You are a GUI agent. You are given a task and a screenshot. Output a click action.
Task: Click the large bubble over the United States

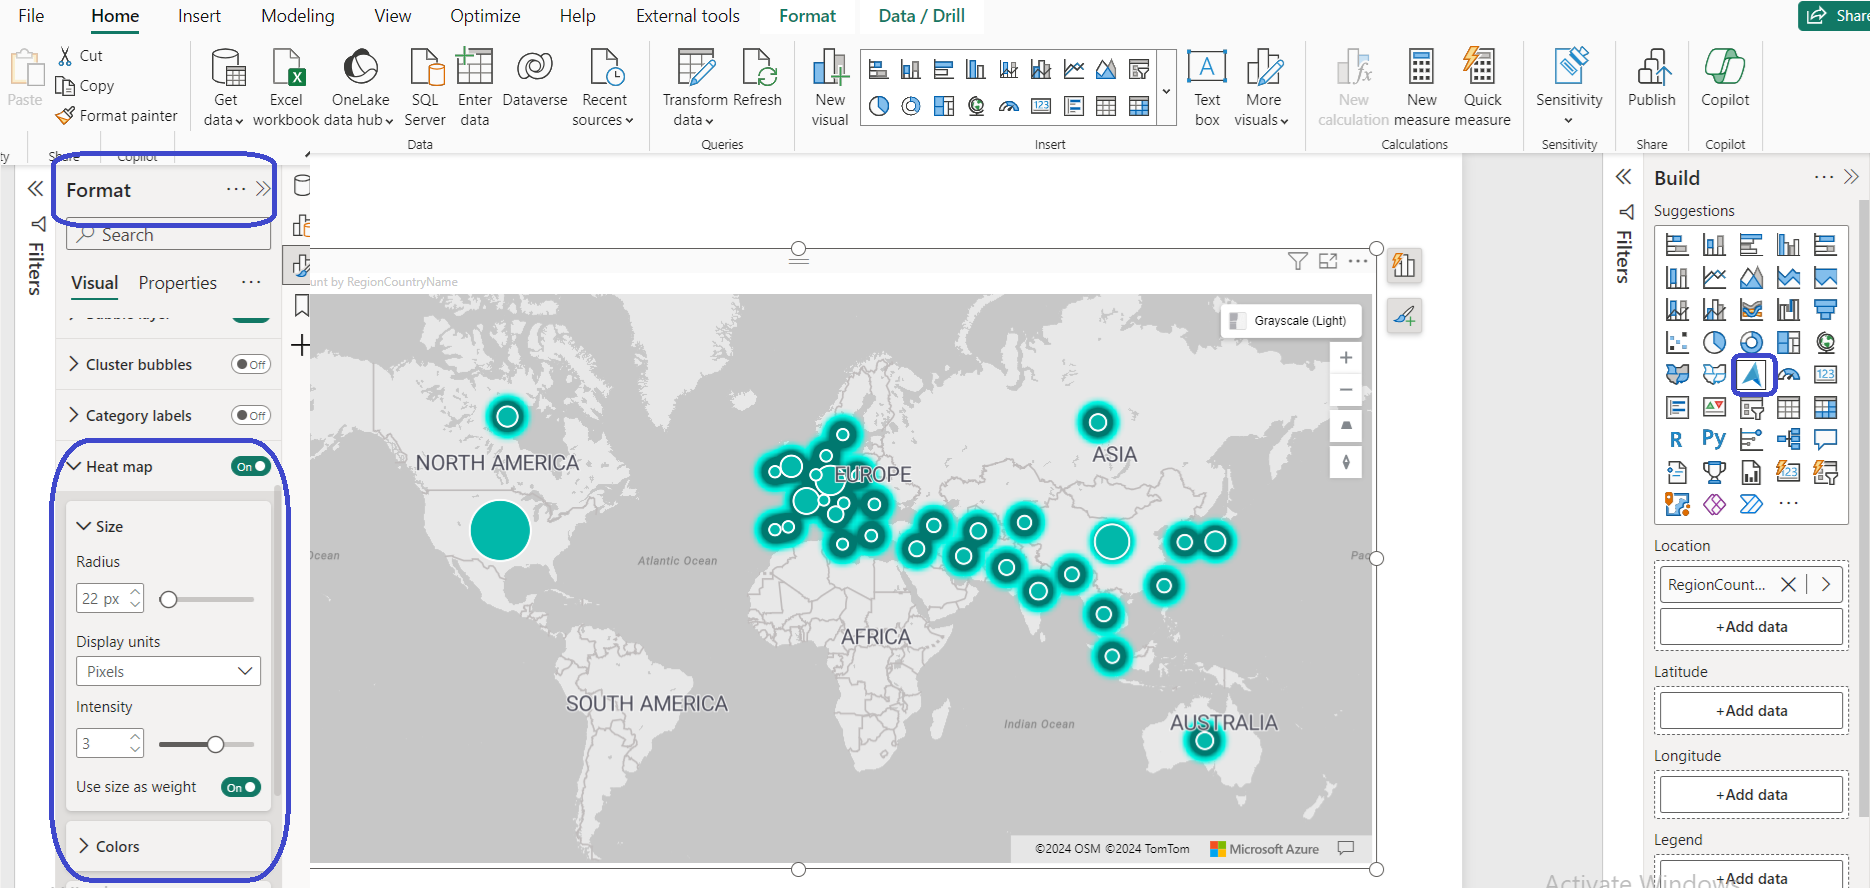pyautogui.click(x=500, y=530)
